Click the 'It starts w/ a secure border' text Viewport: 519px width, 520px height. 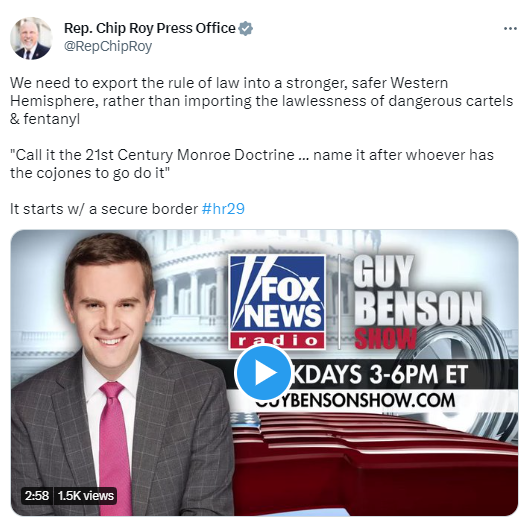click(104, 209)
